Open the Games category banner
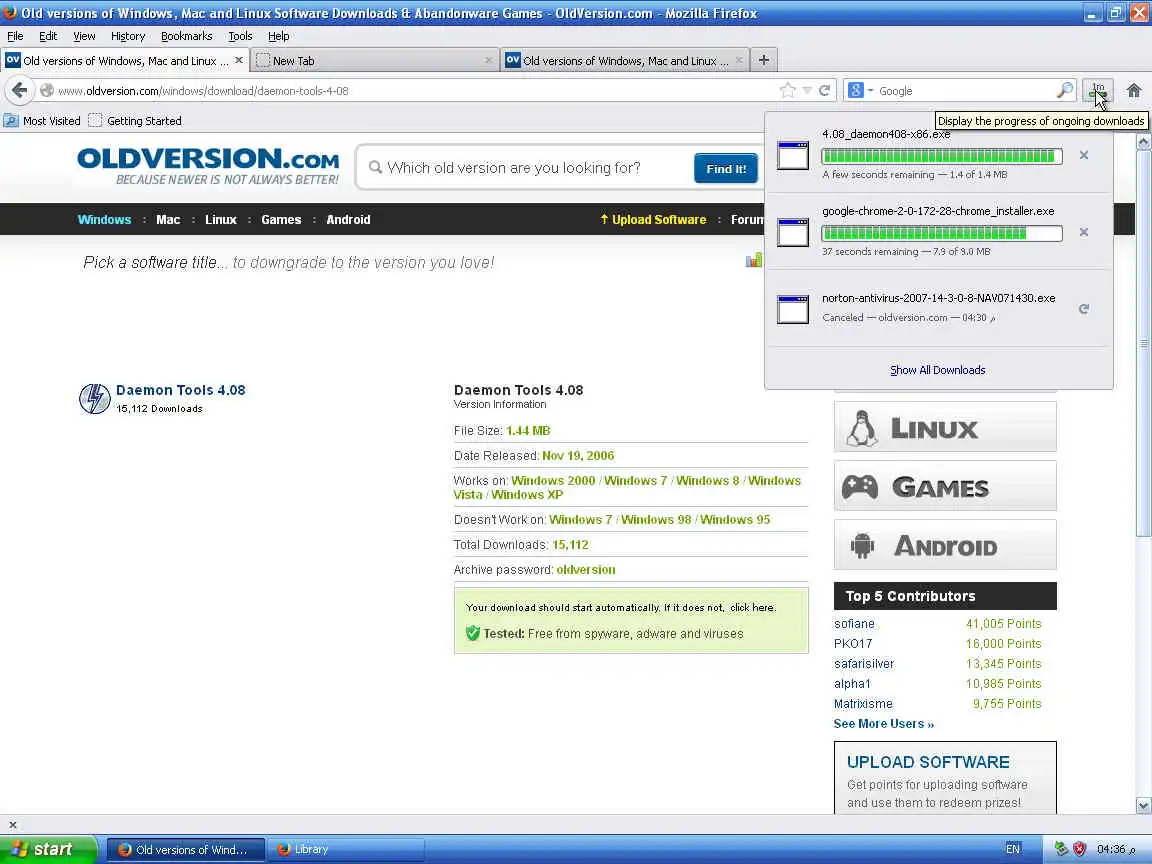 pyautogui.click(x=945, y=486)
